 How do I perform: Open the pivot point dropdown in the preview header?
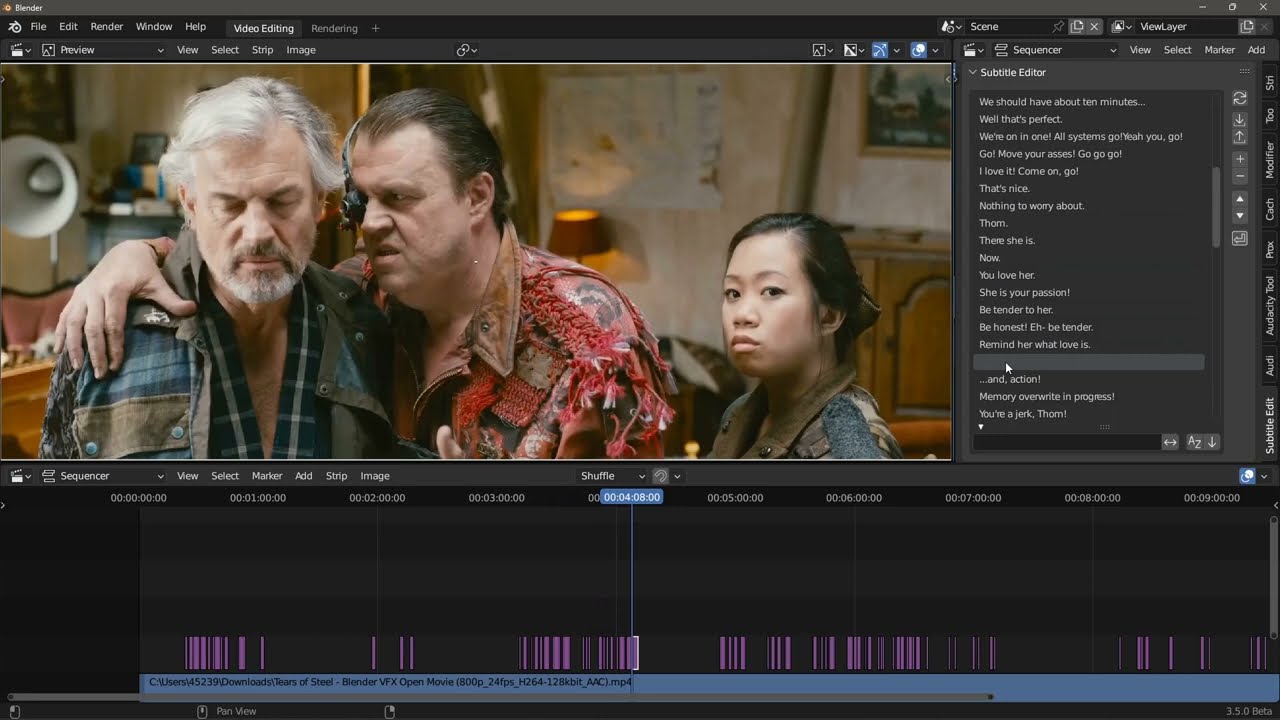[x=467, y=50]
